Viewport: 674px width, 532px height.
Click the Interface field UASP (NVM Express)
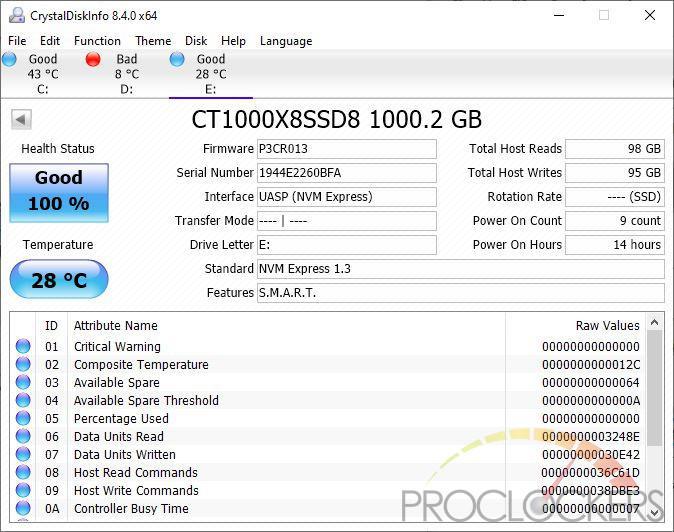(347, 197)
